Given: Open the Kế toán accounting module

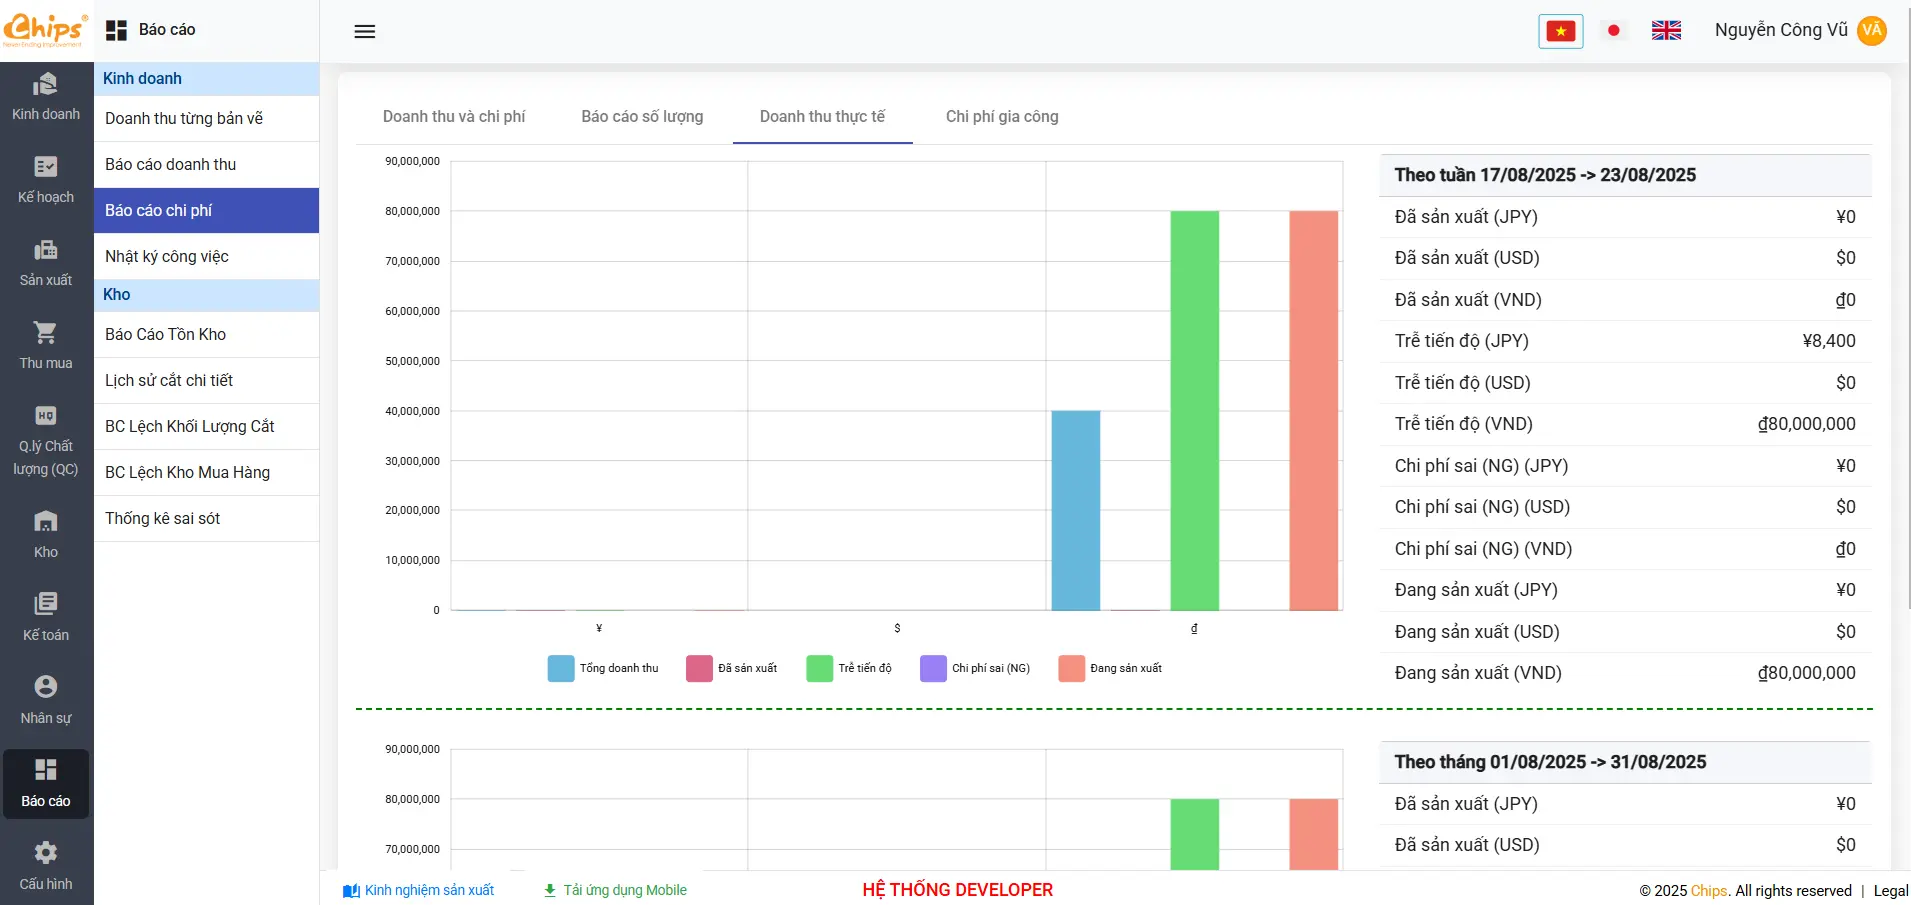Looking at the screenshot, I should click(x=46, y=618).
